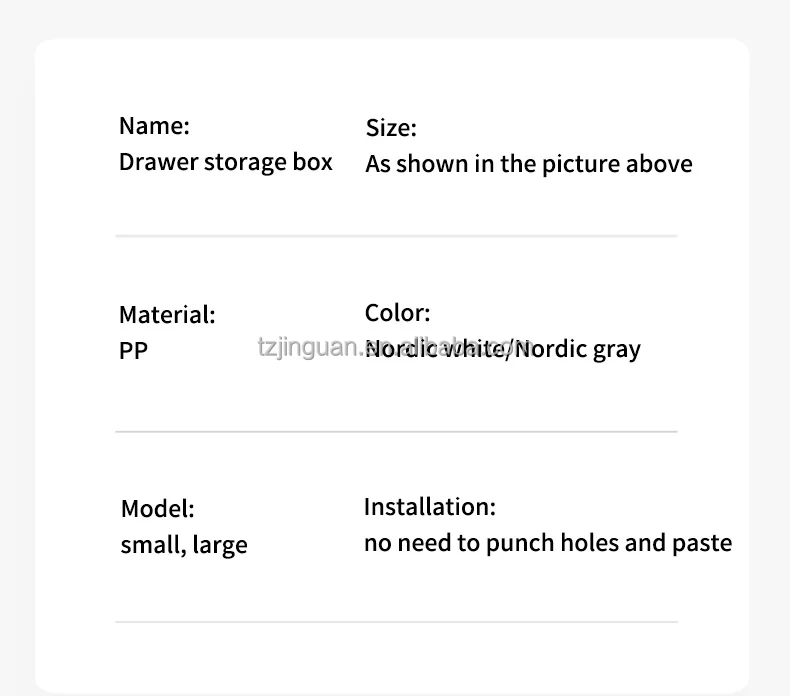Screen dimensions: 790x696
Task: Click the Installation: label
Action: [430, 507]
